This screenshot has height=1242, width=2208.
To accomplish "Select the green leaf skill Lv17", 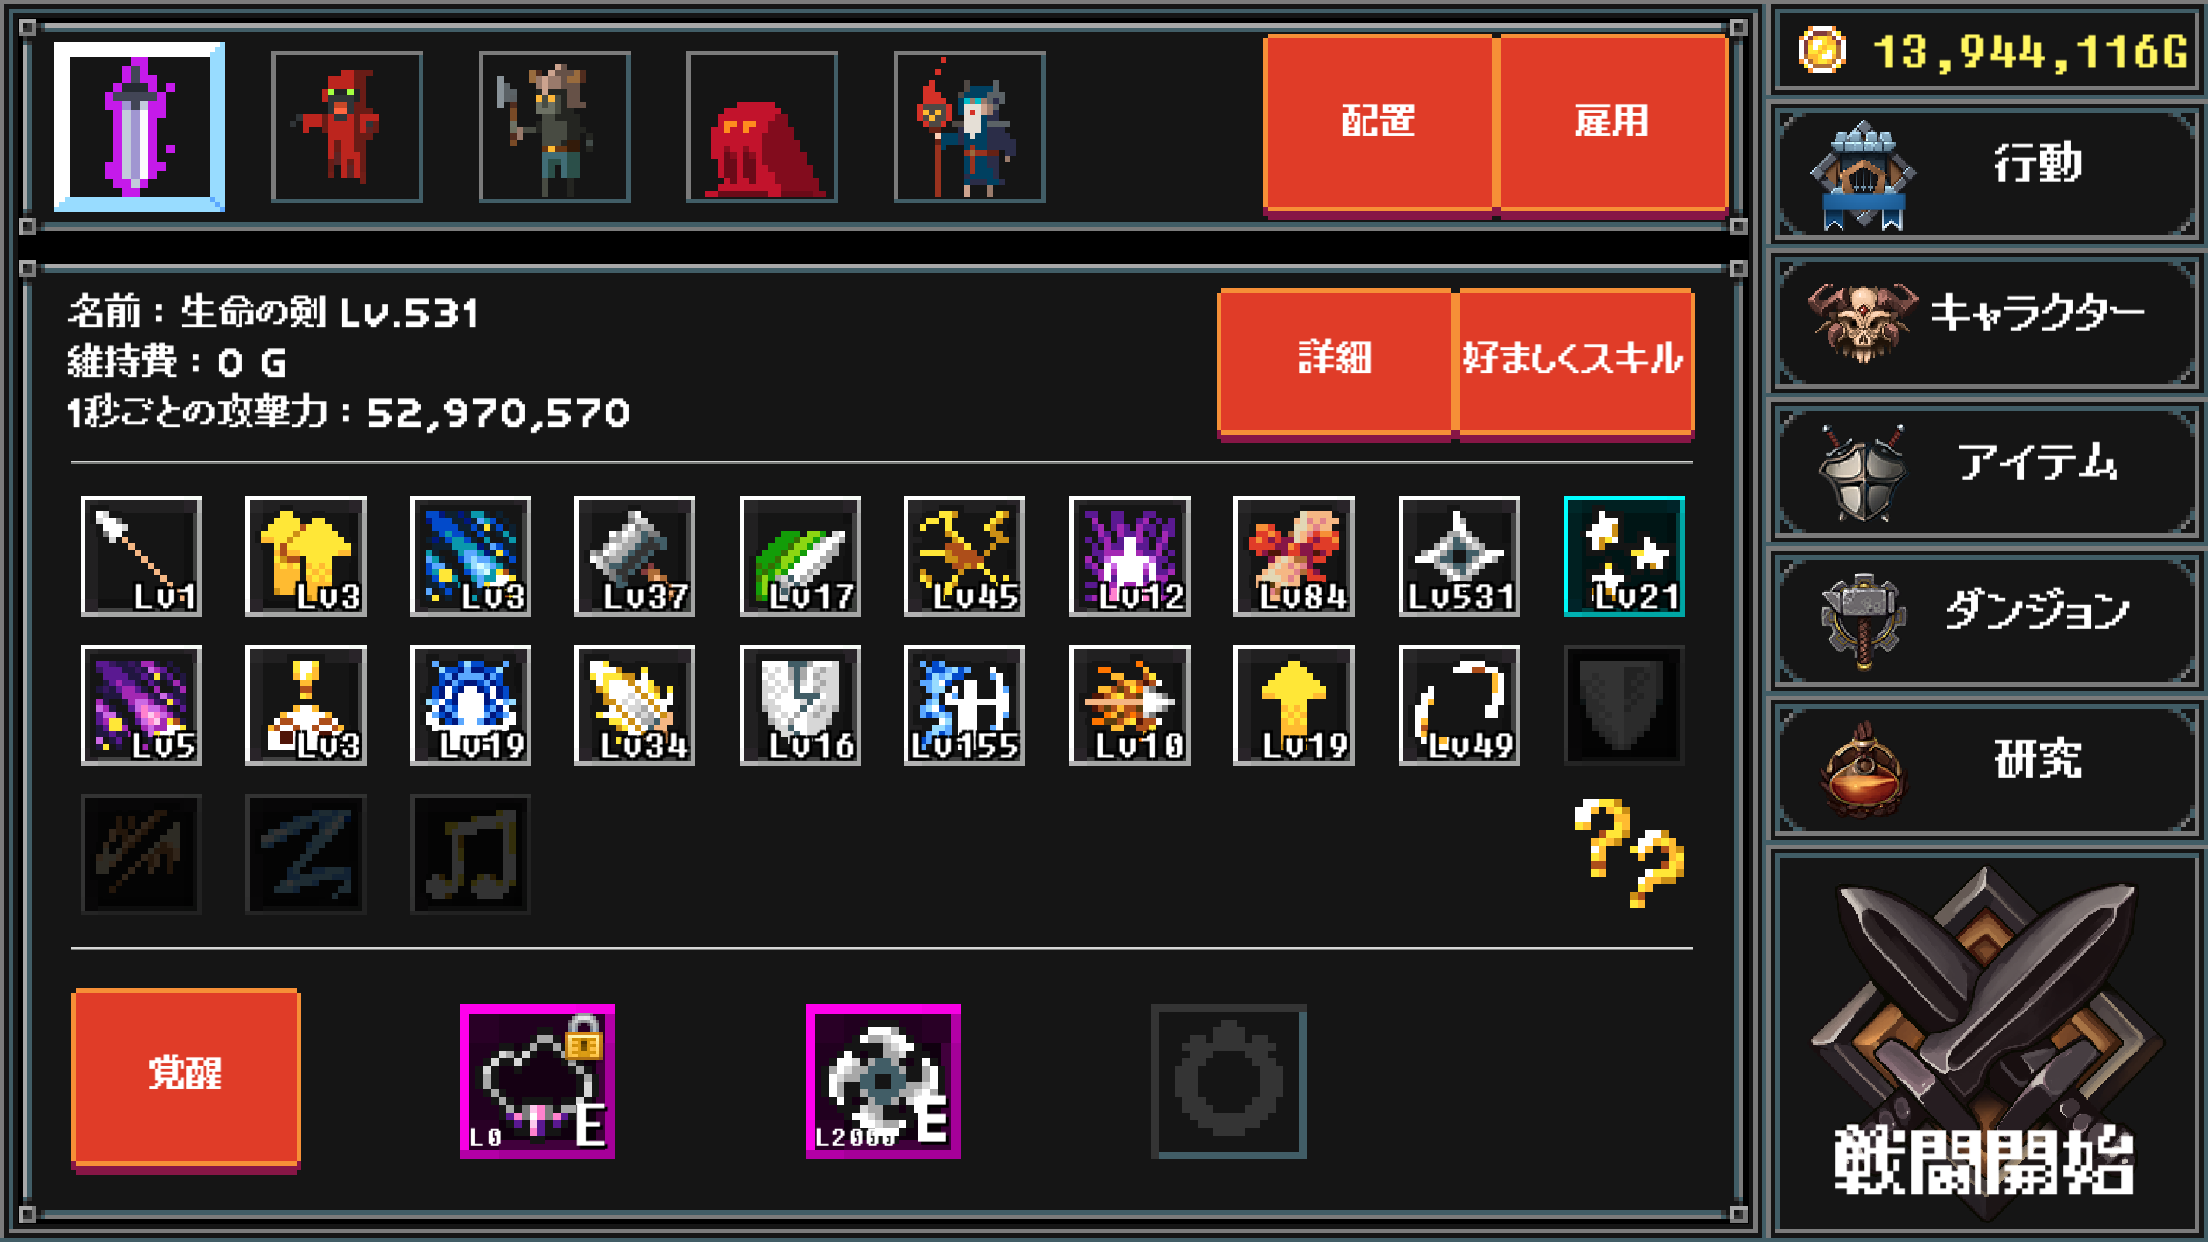I will (800, 556).
